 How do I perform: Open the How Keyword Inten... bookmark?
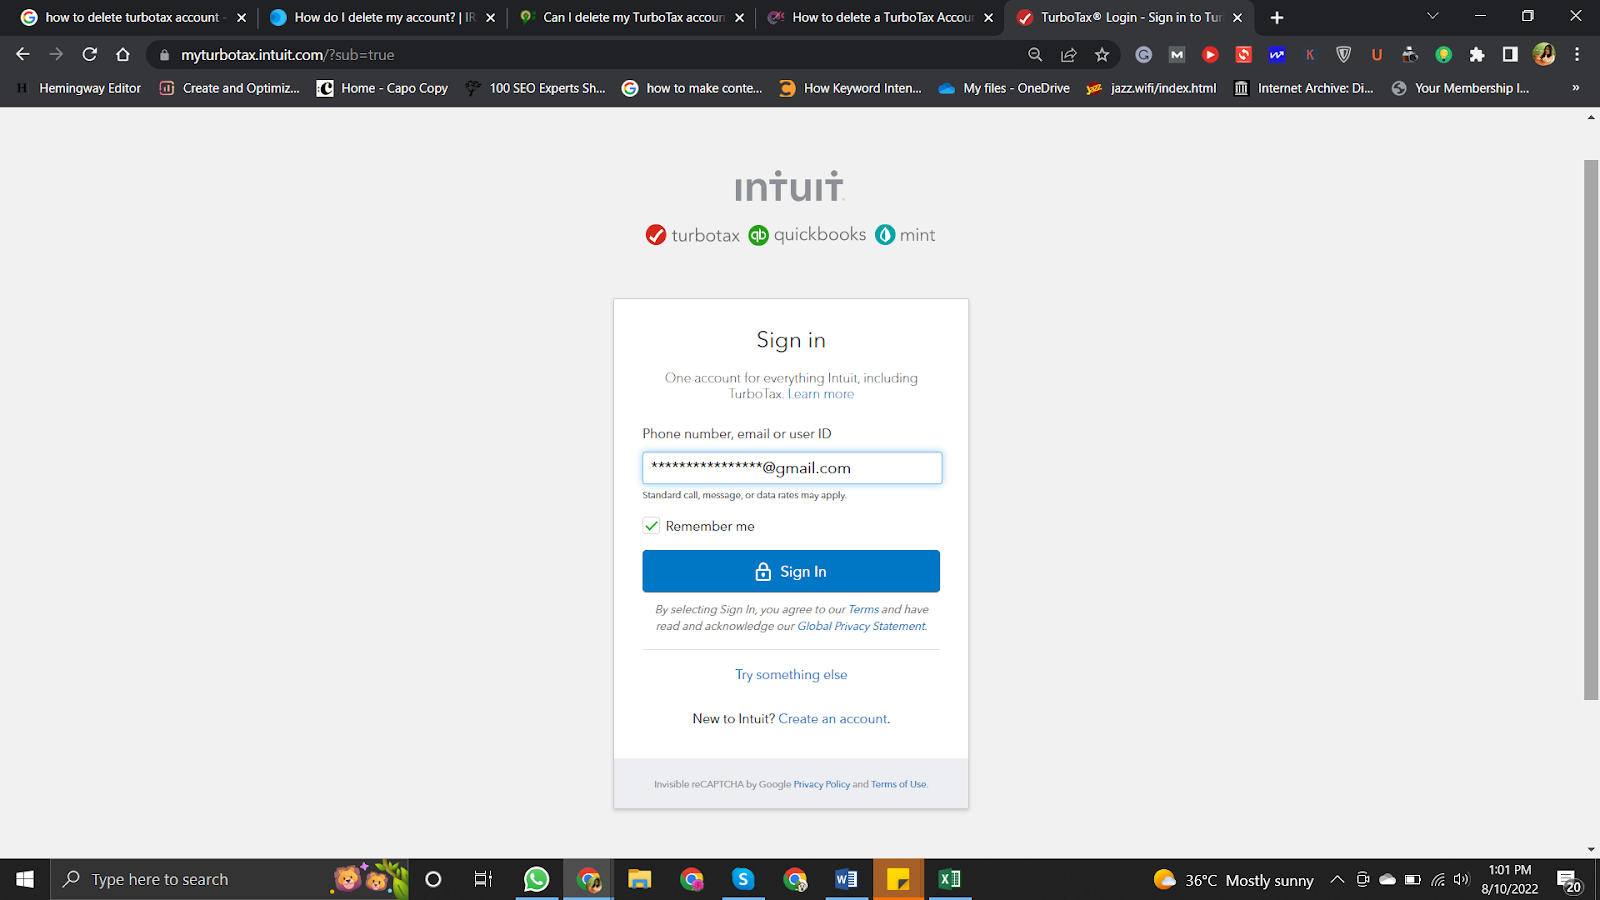[x=851, y=88]
